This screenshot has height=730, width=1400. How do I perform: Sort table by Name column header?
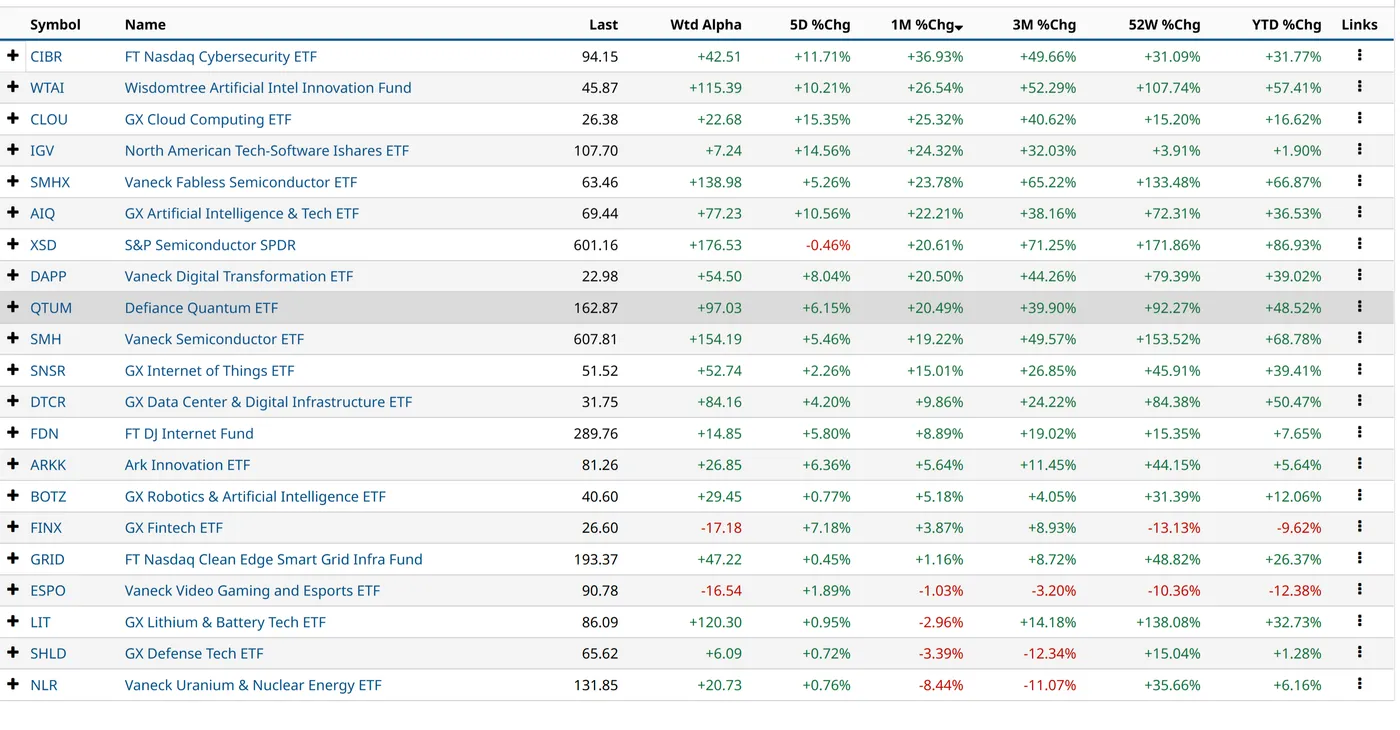coord(145,24)
